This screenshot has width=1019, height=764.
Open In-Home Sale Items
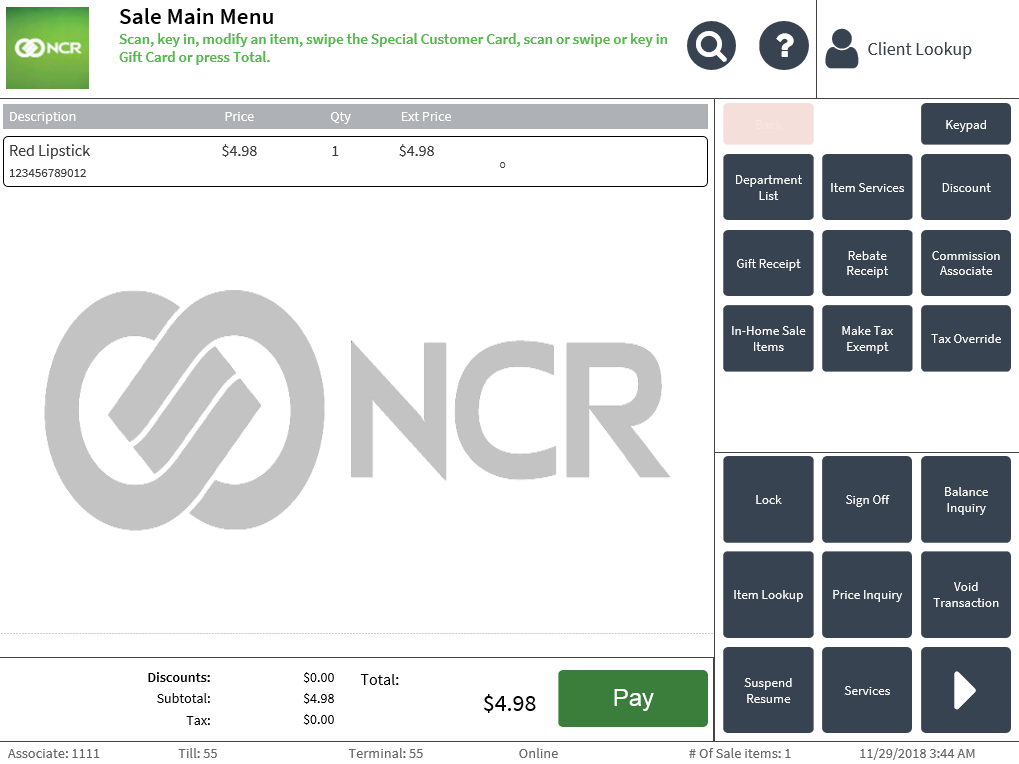[767, 338]
